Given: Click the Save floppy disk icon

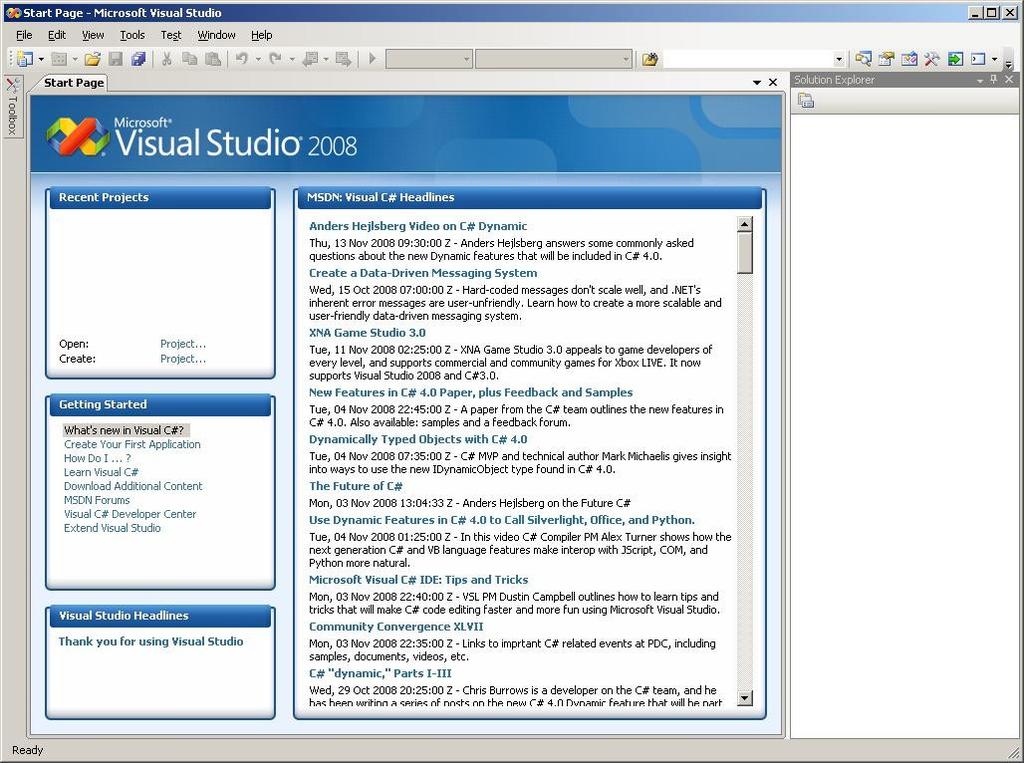Looking at the screenshot, I should tap(116, 59).
